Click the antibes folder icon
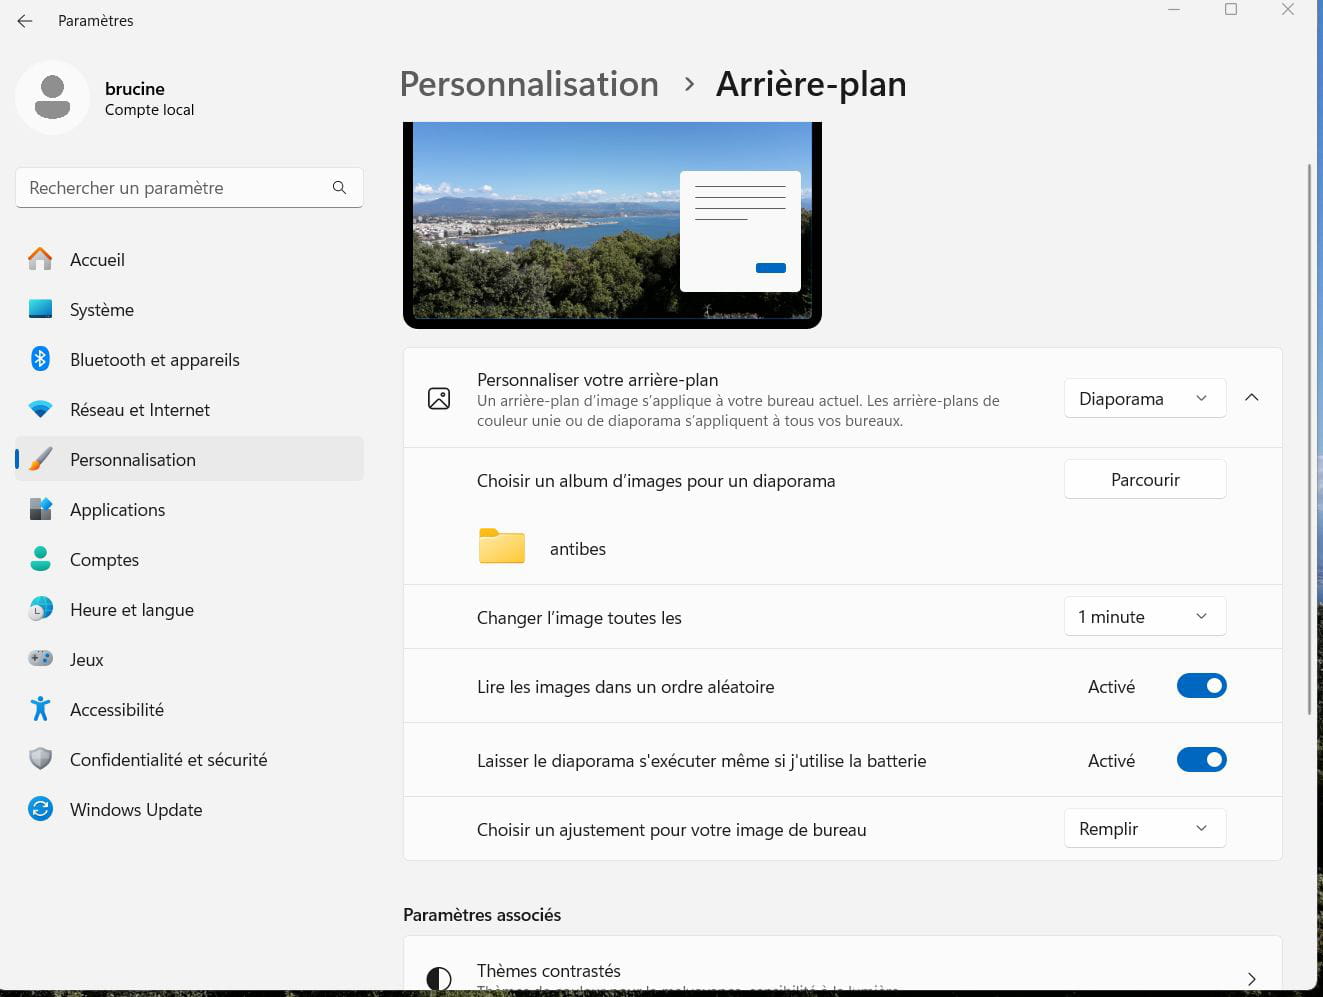This screenshot has width=1323, height=997. coord(501,547)
